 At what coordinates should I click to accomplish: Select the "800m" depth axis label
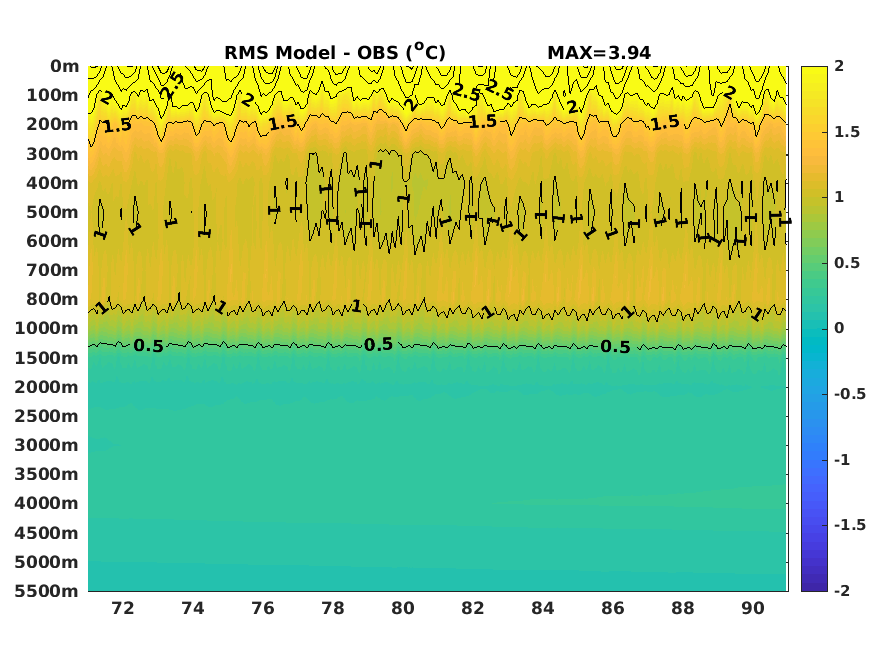pyautogui.click(x=52, y=299)
